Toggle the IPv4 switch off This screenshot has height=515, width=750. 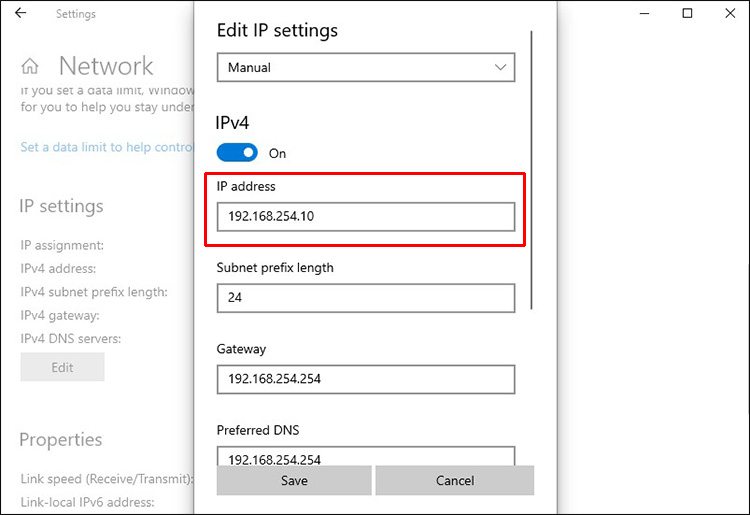point(237,153)
